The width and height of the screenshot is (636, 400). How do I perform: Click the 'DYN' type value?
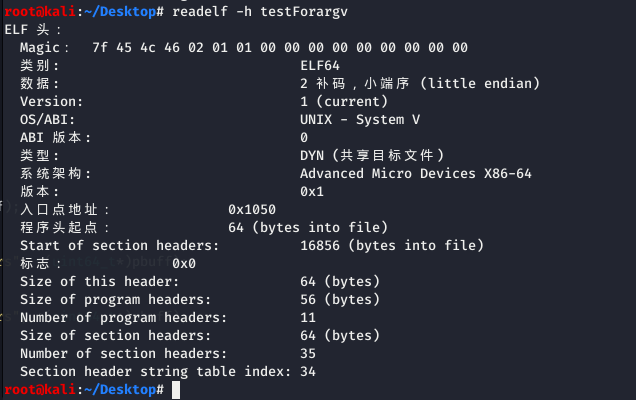point(312,155)
